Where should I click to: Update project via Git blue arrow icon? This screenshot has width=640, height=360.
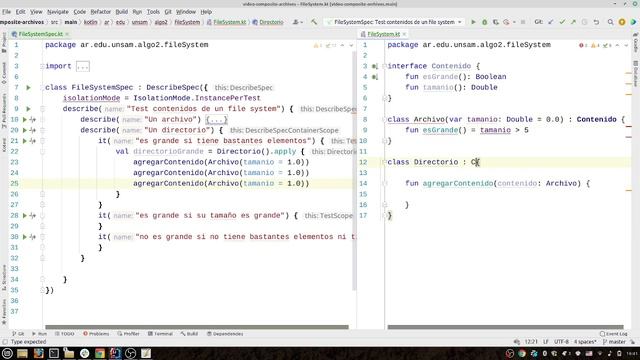(x=551, y=22)
